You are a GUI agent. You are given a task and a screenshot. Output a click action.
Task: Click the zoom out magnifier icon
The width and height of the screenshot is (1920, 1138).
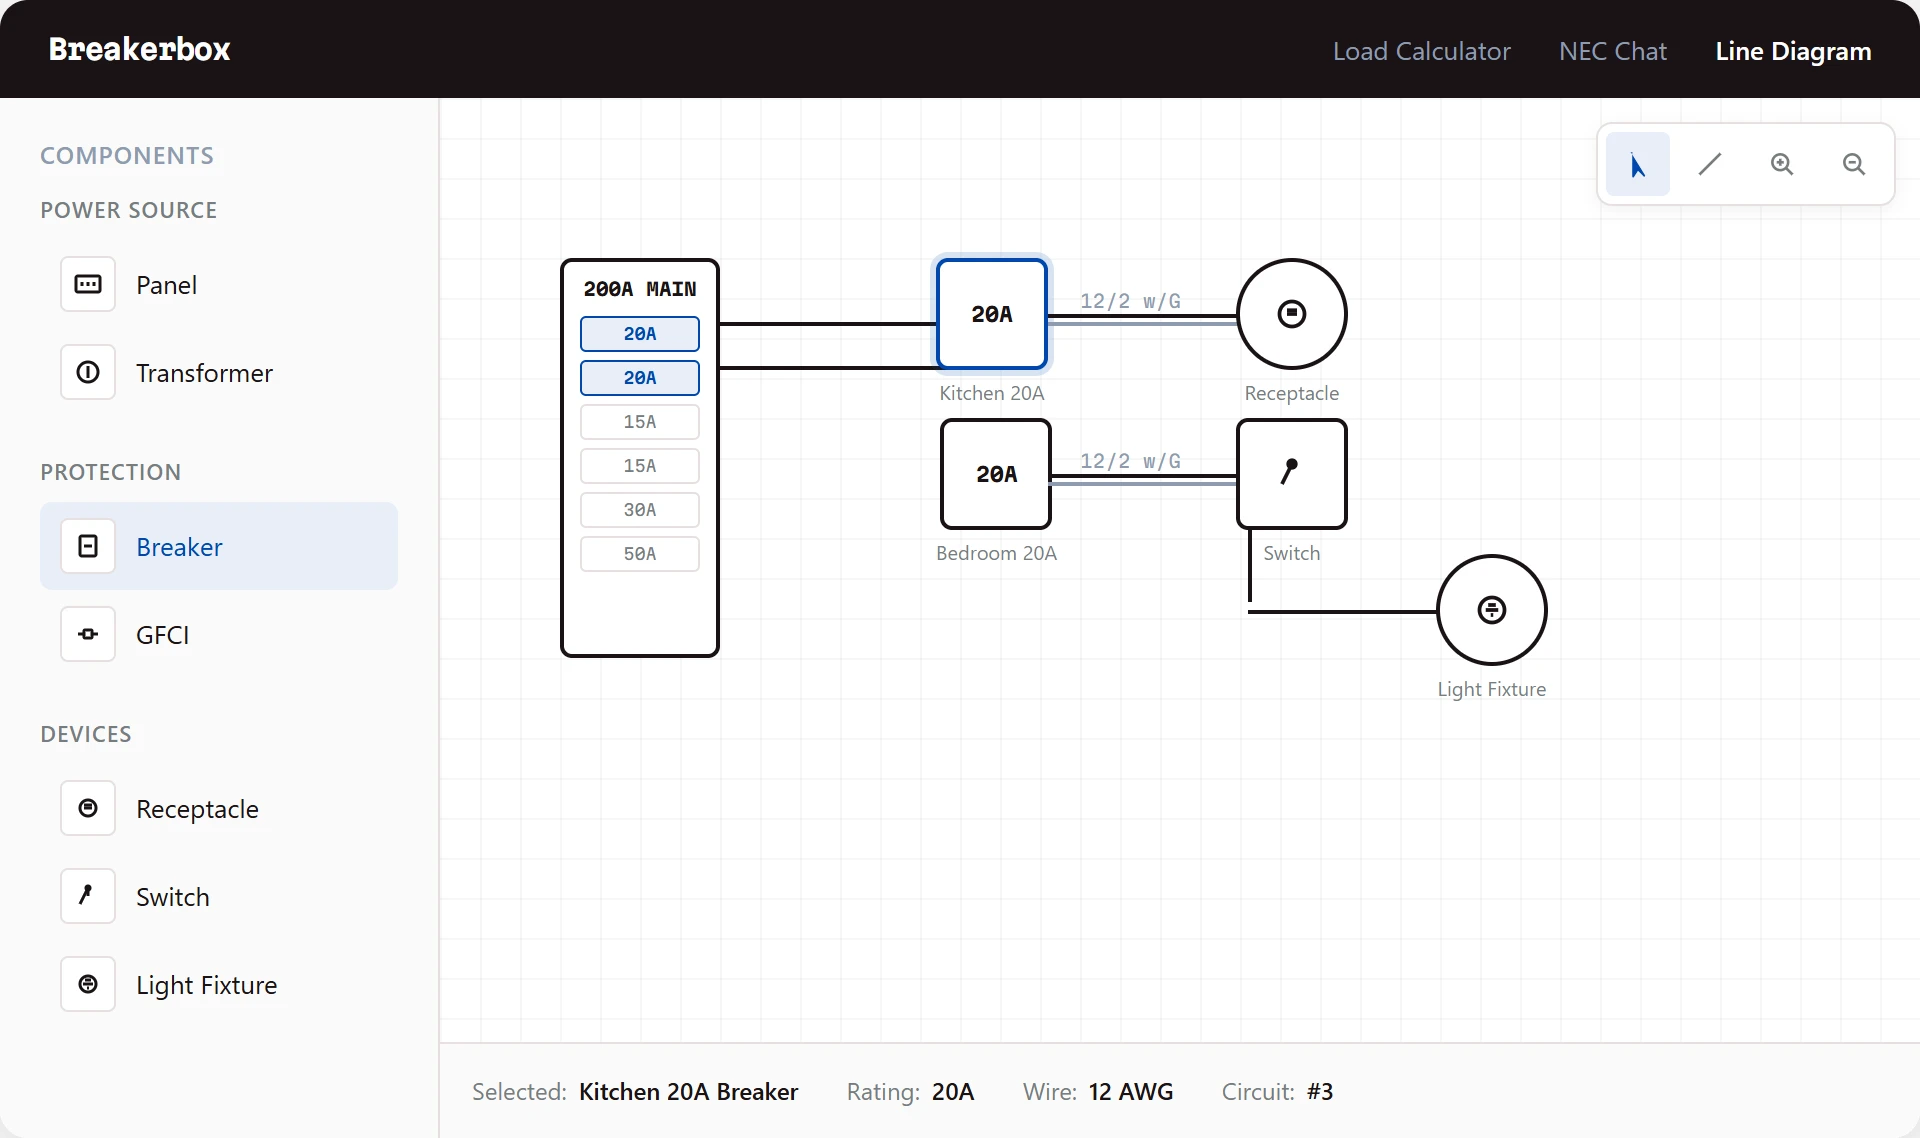tap(1853, 164)
